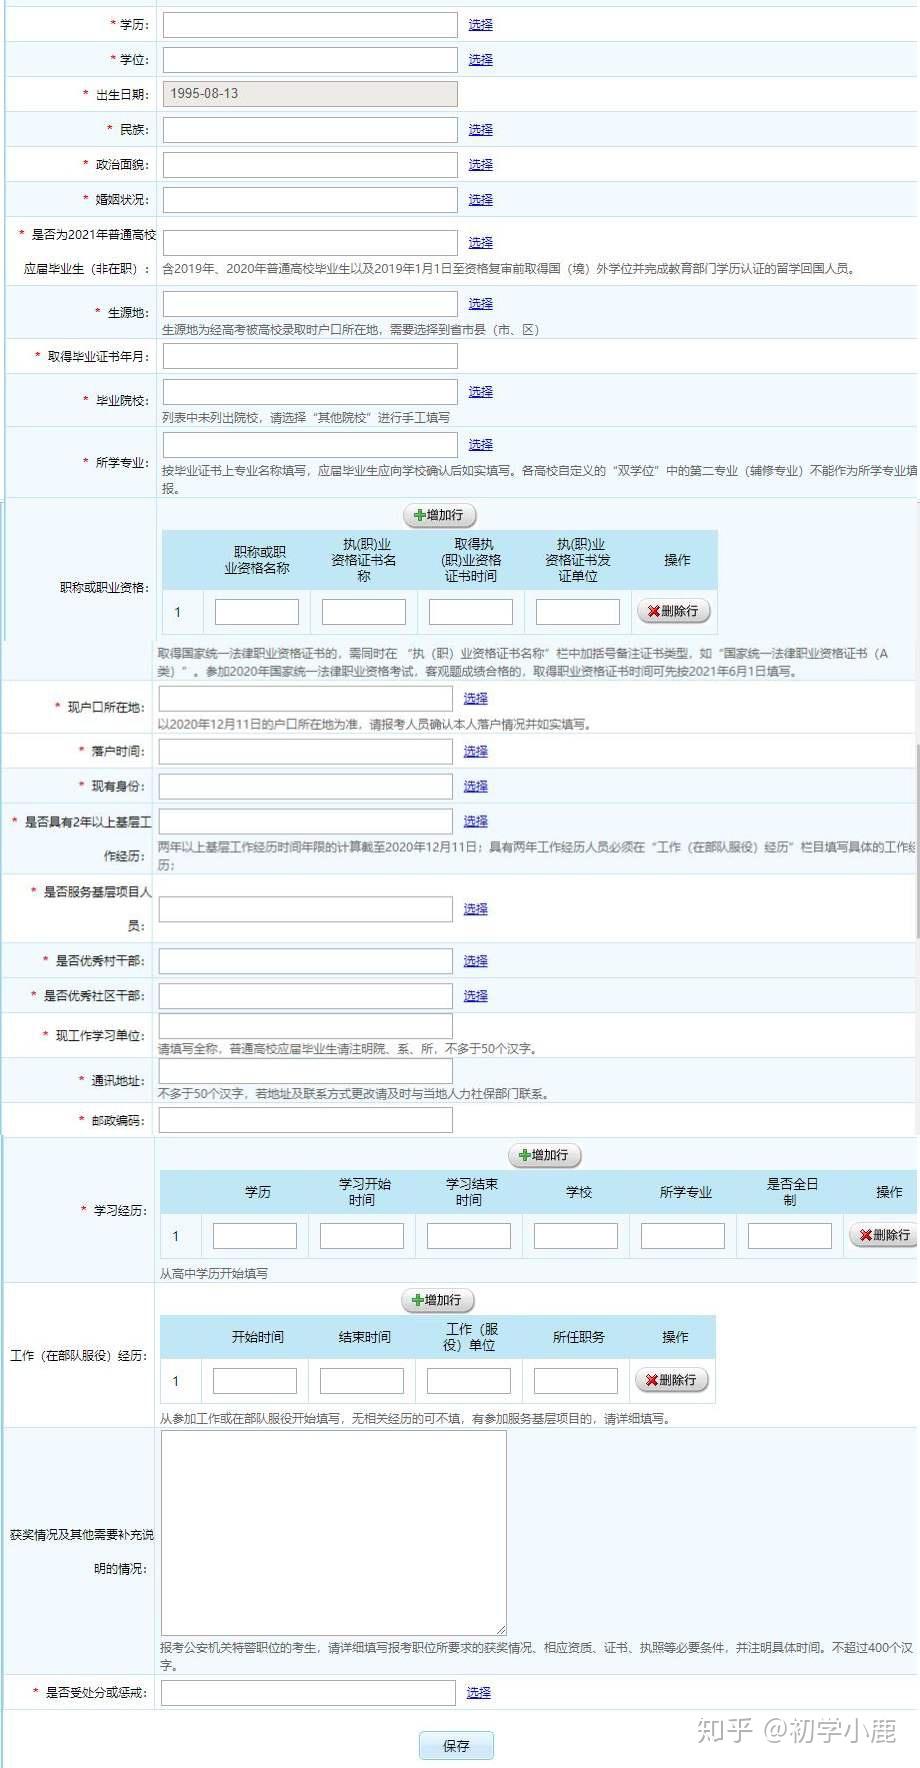920x1768 pixels.
Task: Focus the 婚姻状况 input field
Action: tap(310, 199)
